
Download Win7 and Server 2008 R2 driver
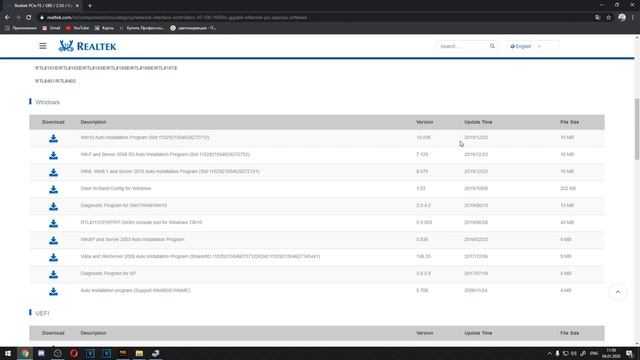click(x=53, y=156)
